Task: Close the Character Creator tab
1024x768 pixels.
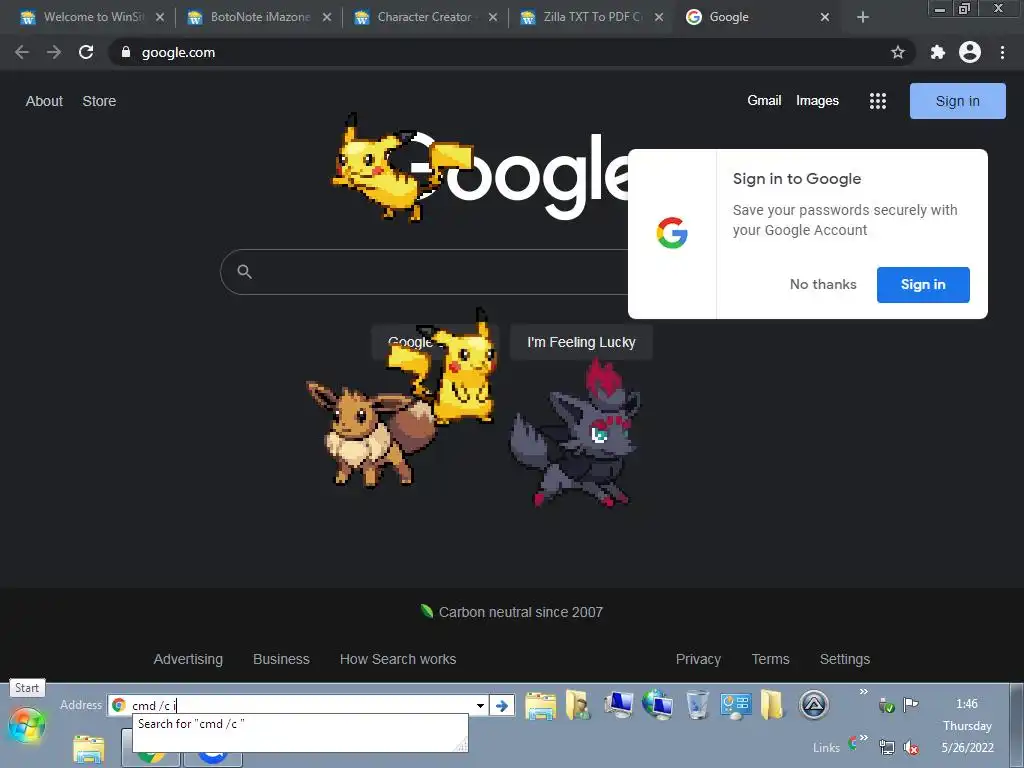Action: pos(493,18)
